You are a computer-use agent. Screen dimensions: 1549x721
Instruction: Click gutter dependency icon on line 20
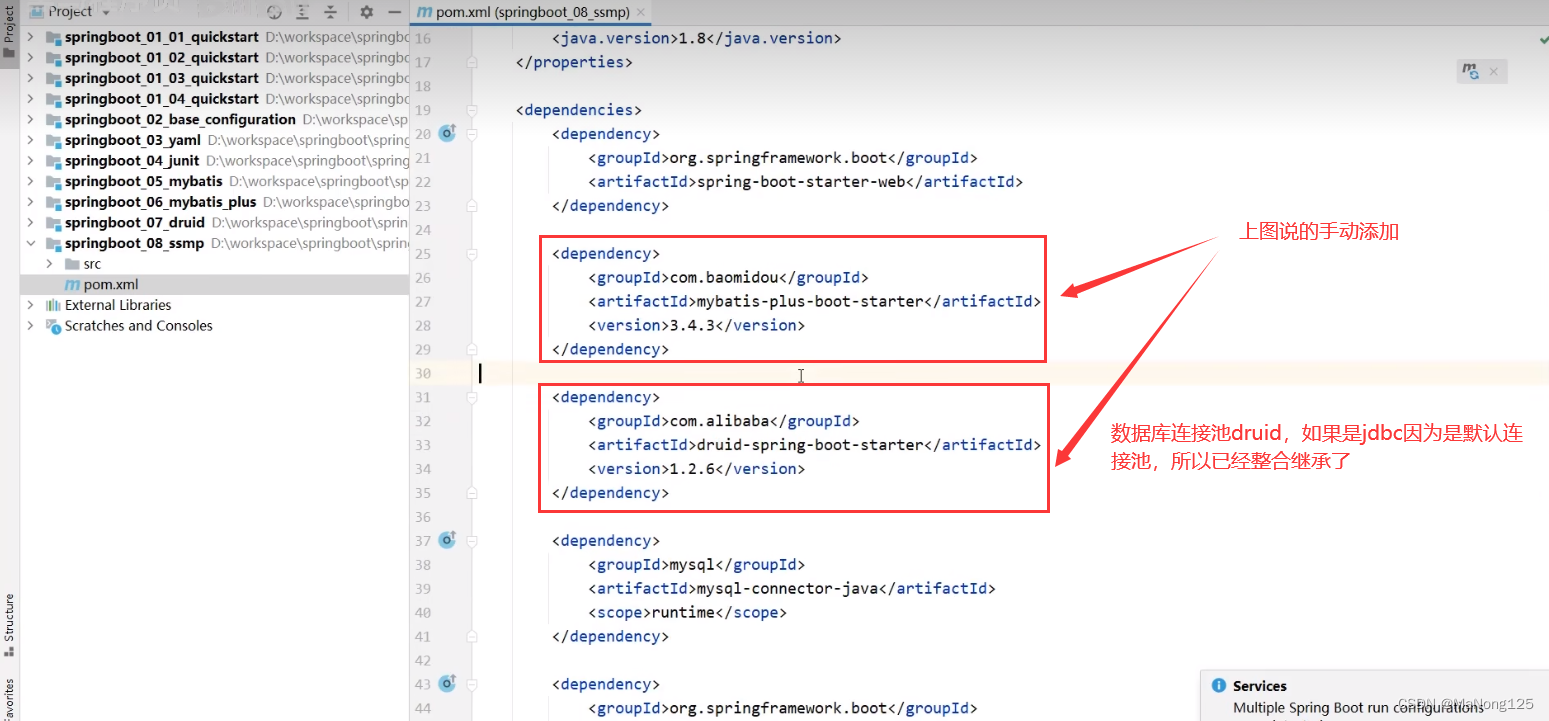(447, 133)
